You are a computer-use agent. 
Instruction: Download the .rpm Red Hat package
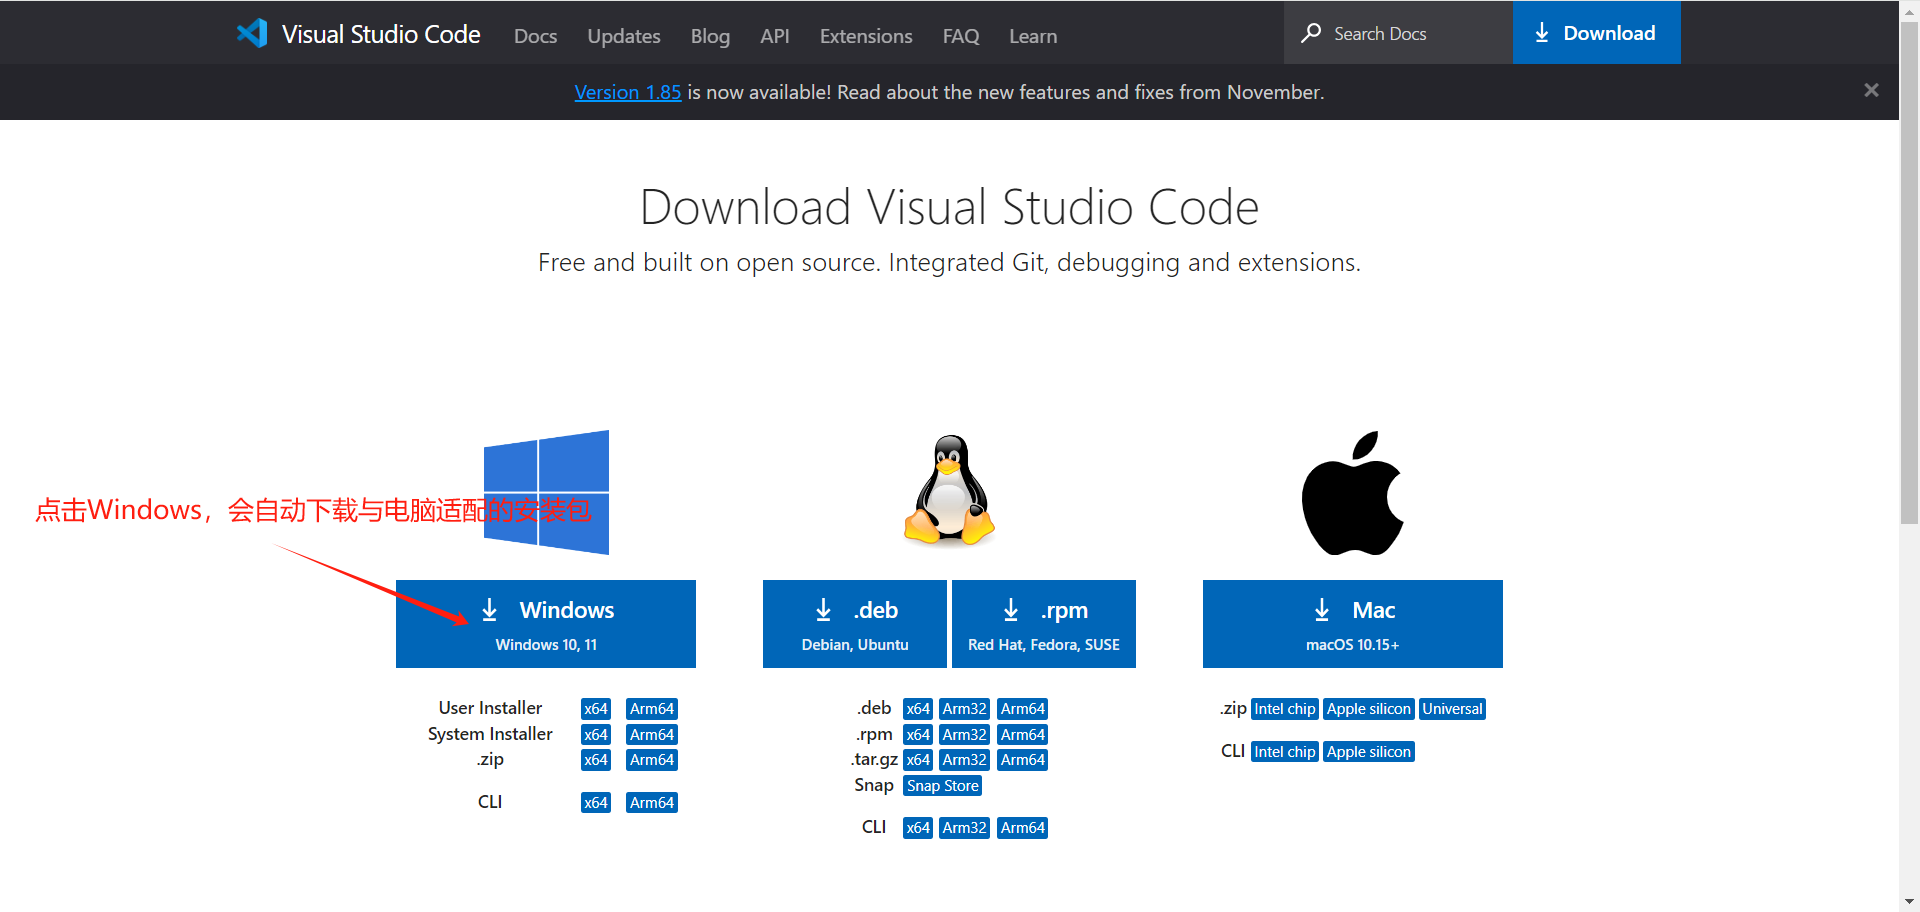click(1044, 624)
